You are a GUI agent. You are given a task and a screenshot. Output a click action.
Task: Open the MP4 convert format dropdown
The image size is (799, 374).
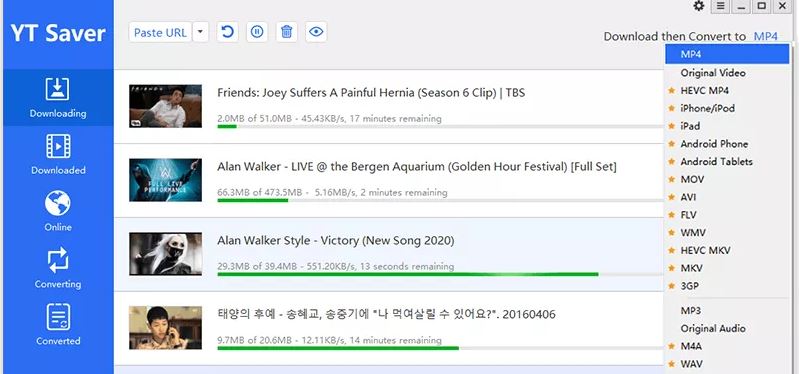point(766,36)
